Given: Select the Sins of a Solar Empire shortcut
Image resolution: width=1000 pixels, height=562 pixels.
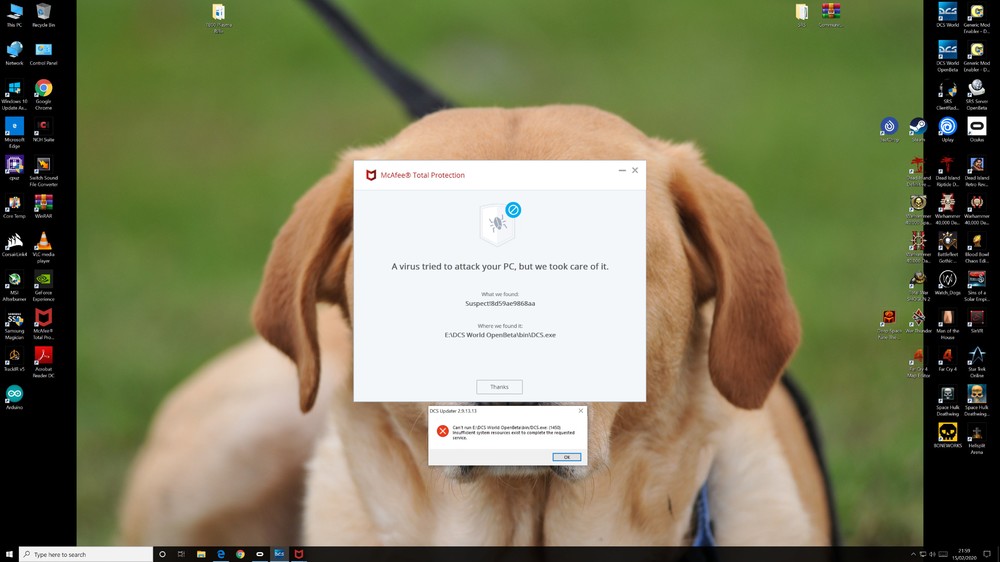Looking at the screenshot, I should point(976,286).
